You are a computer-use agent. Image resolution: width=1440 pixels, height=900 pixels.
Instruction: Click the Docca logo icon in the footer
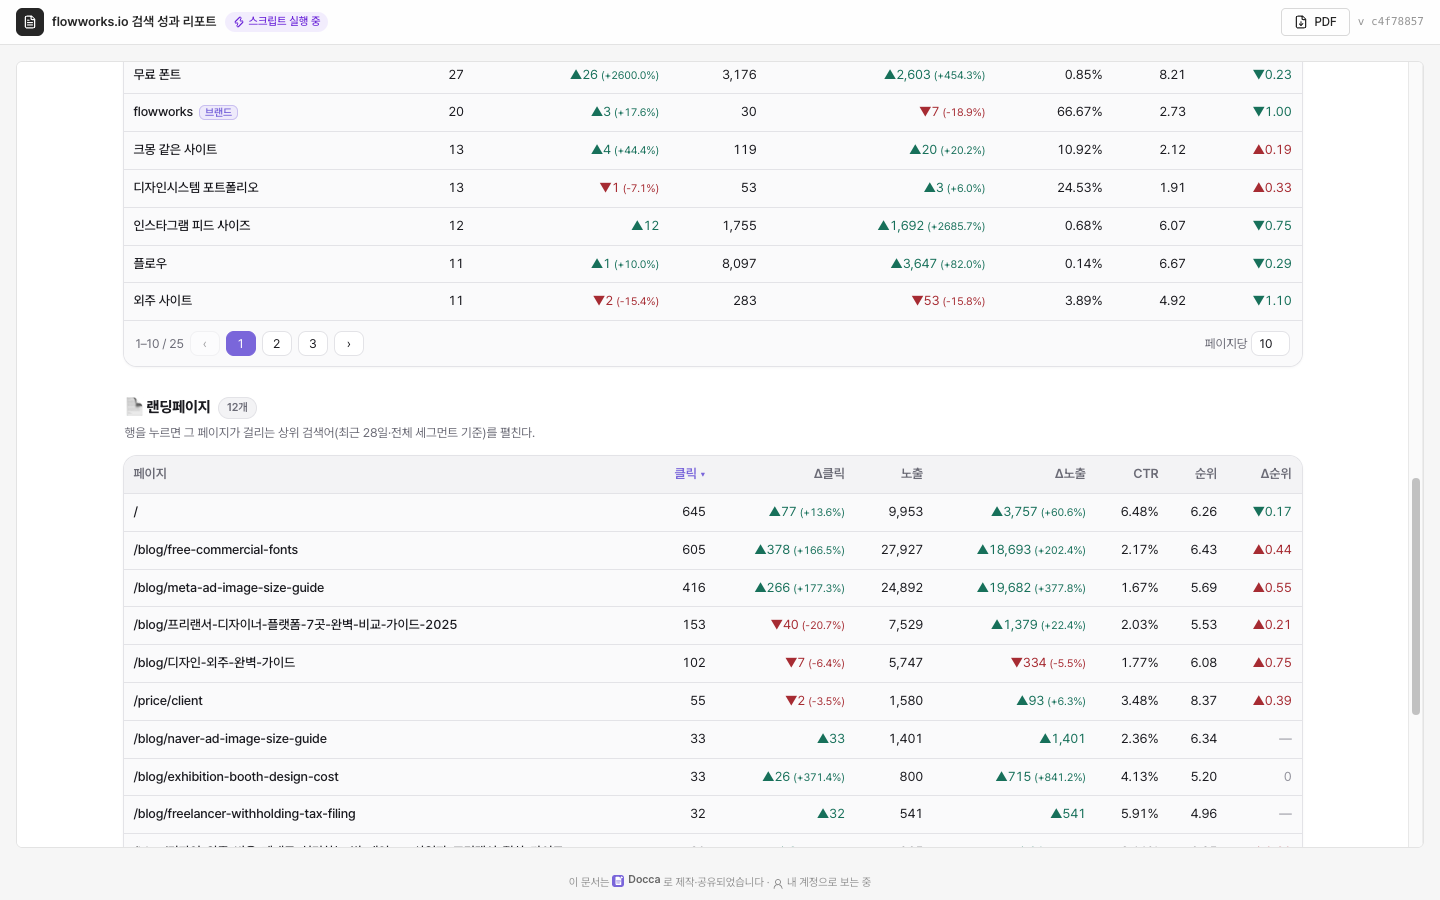click(618, 881)
